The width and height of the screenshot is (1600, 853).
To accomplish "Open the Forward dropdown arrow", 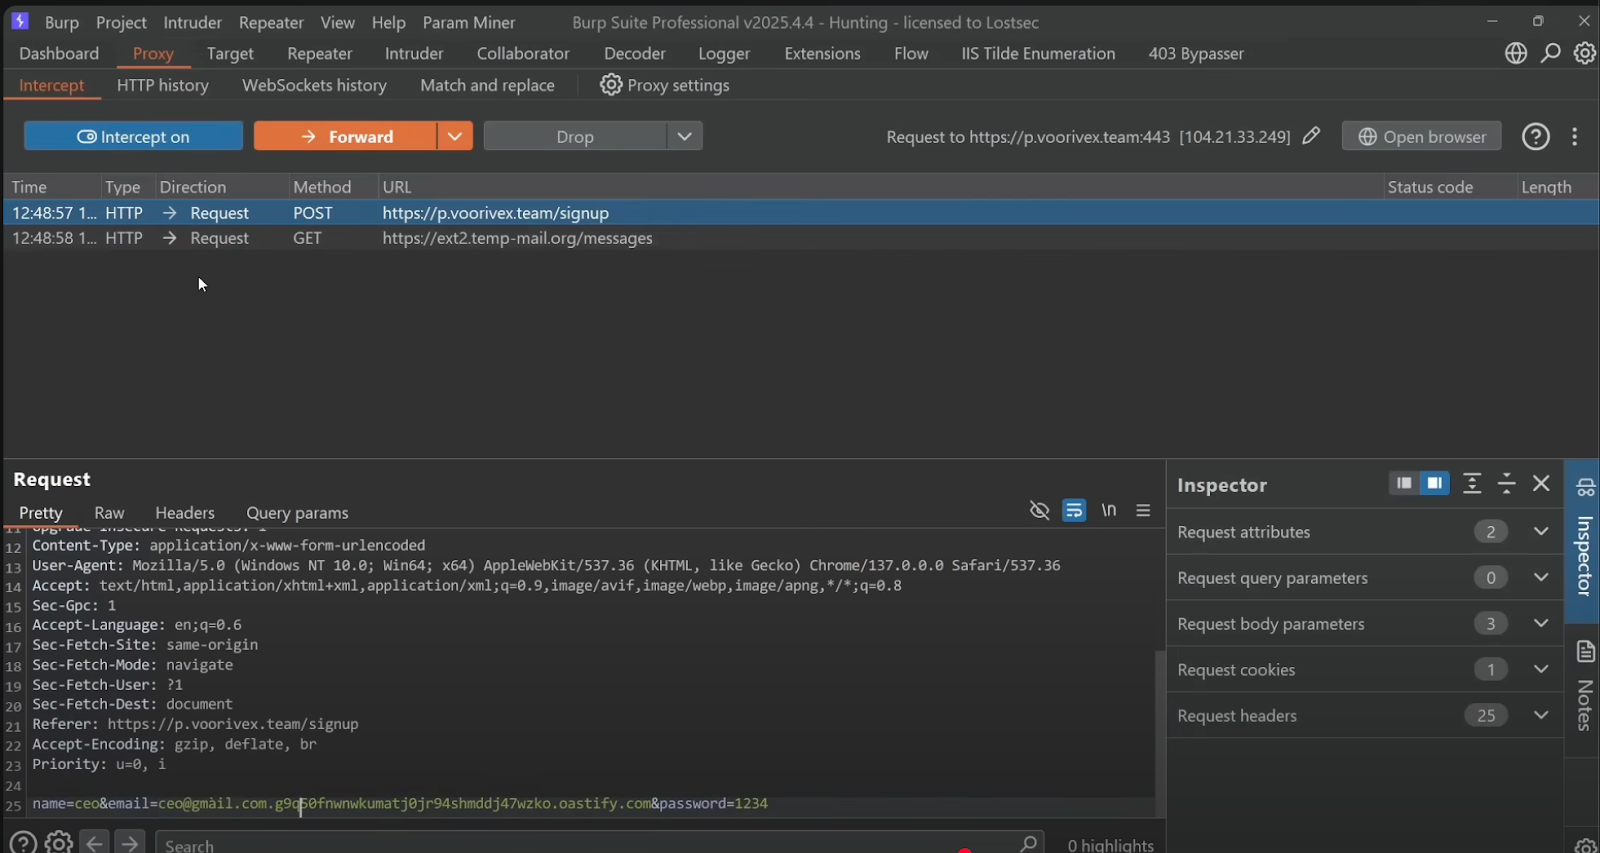I will tap(454, 136).
